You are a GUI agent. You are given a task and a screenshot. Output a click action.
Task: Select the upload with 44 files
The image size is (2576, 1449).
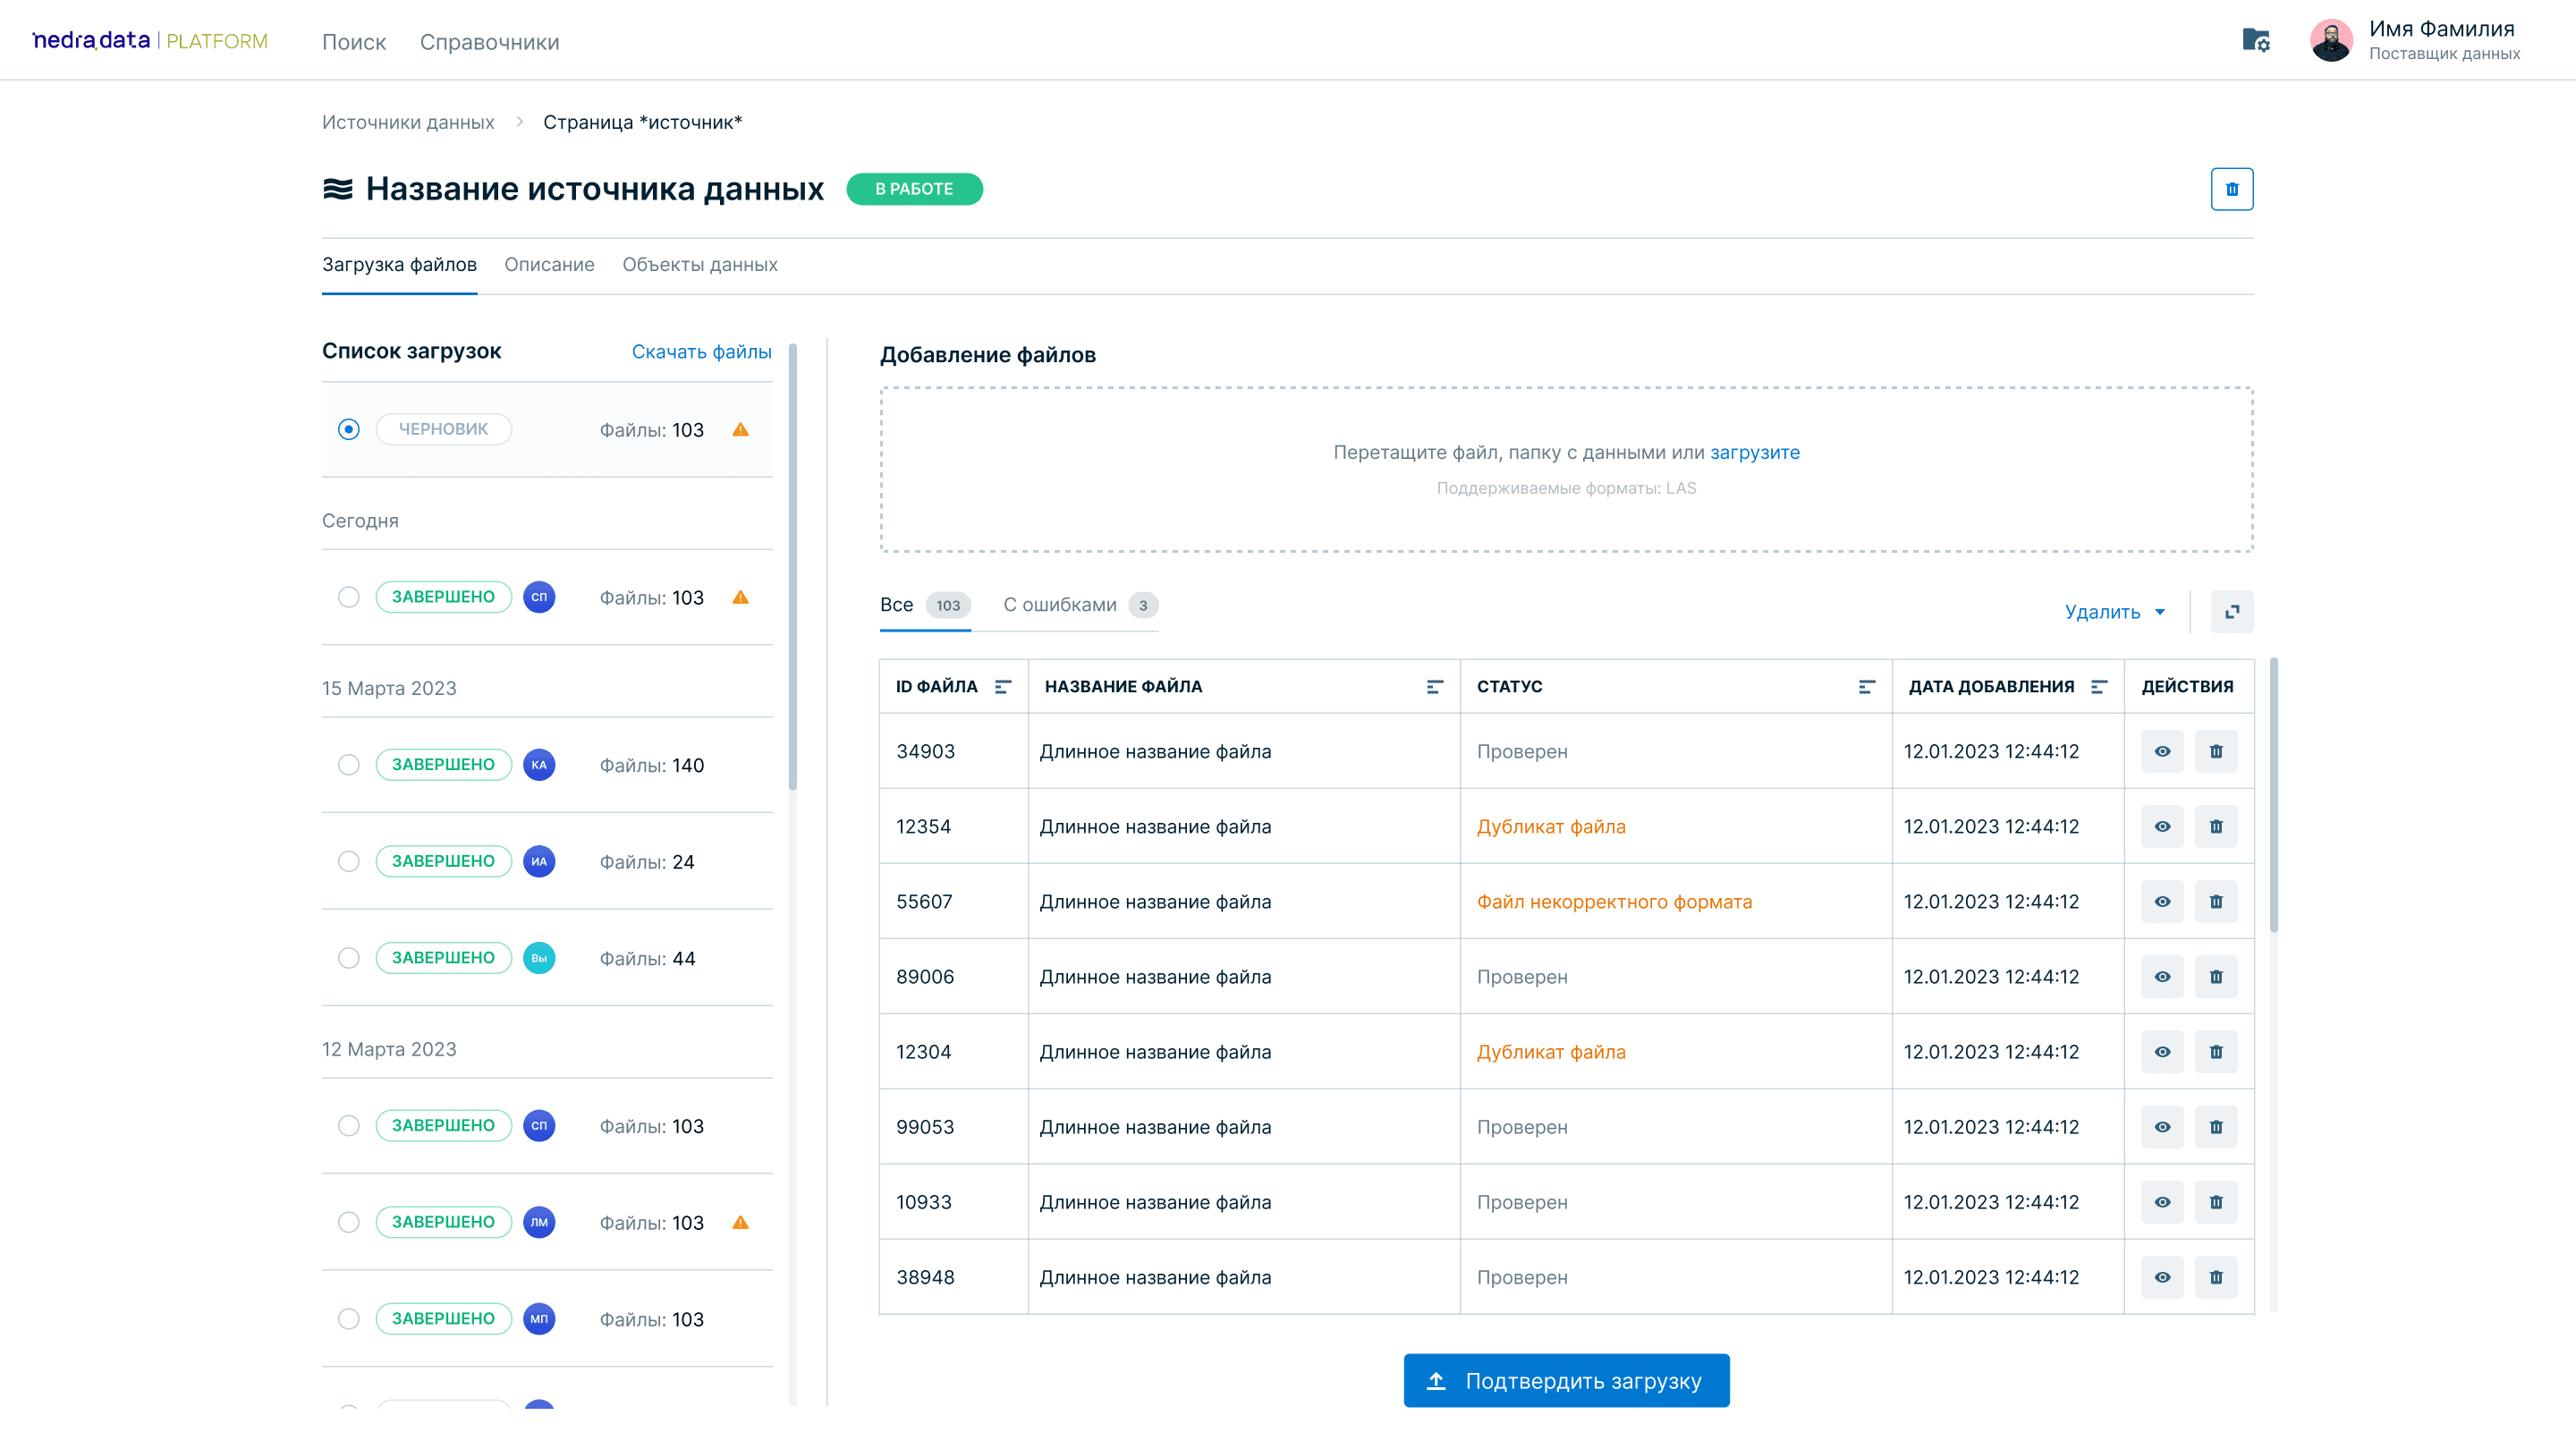click(x=348, y=958)
